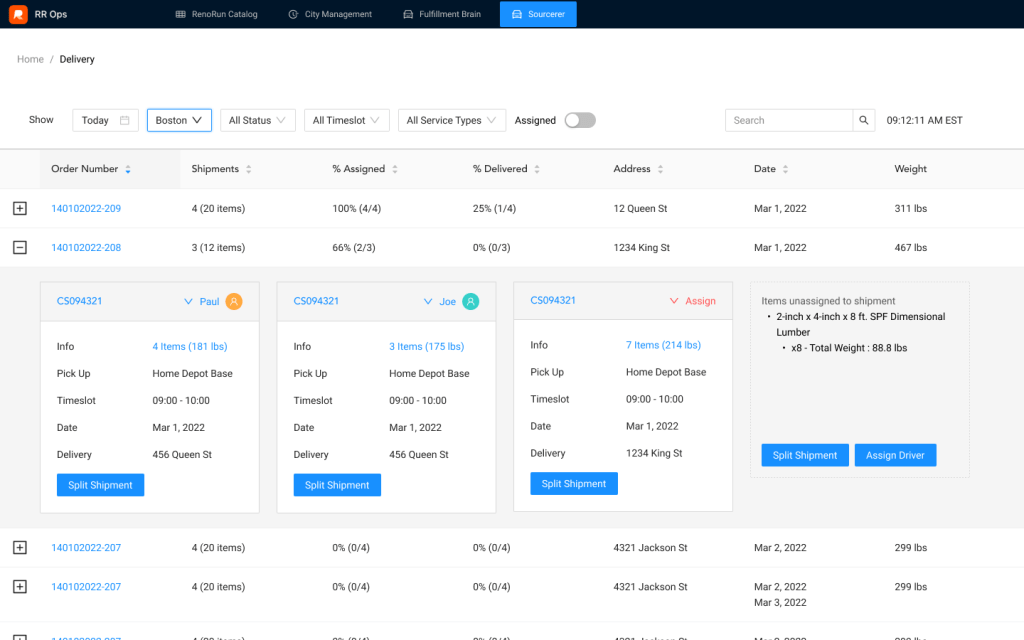Open the All Status dropdown
1024x640 pixels.
click(x=257, y=120)
